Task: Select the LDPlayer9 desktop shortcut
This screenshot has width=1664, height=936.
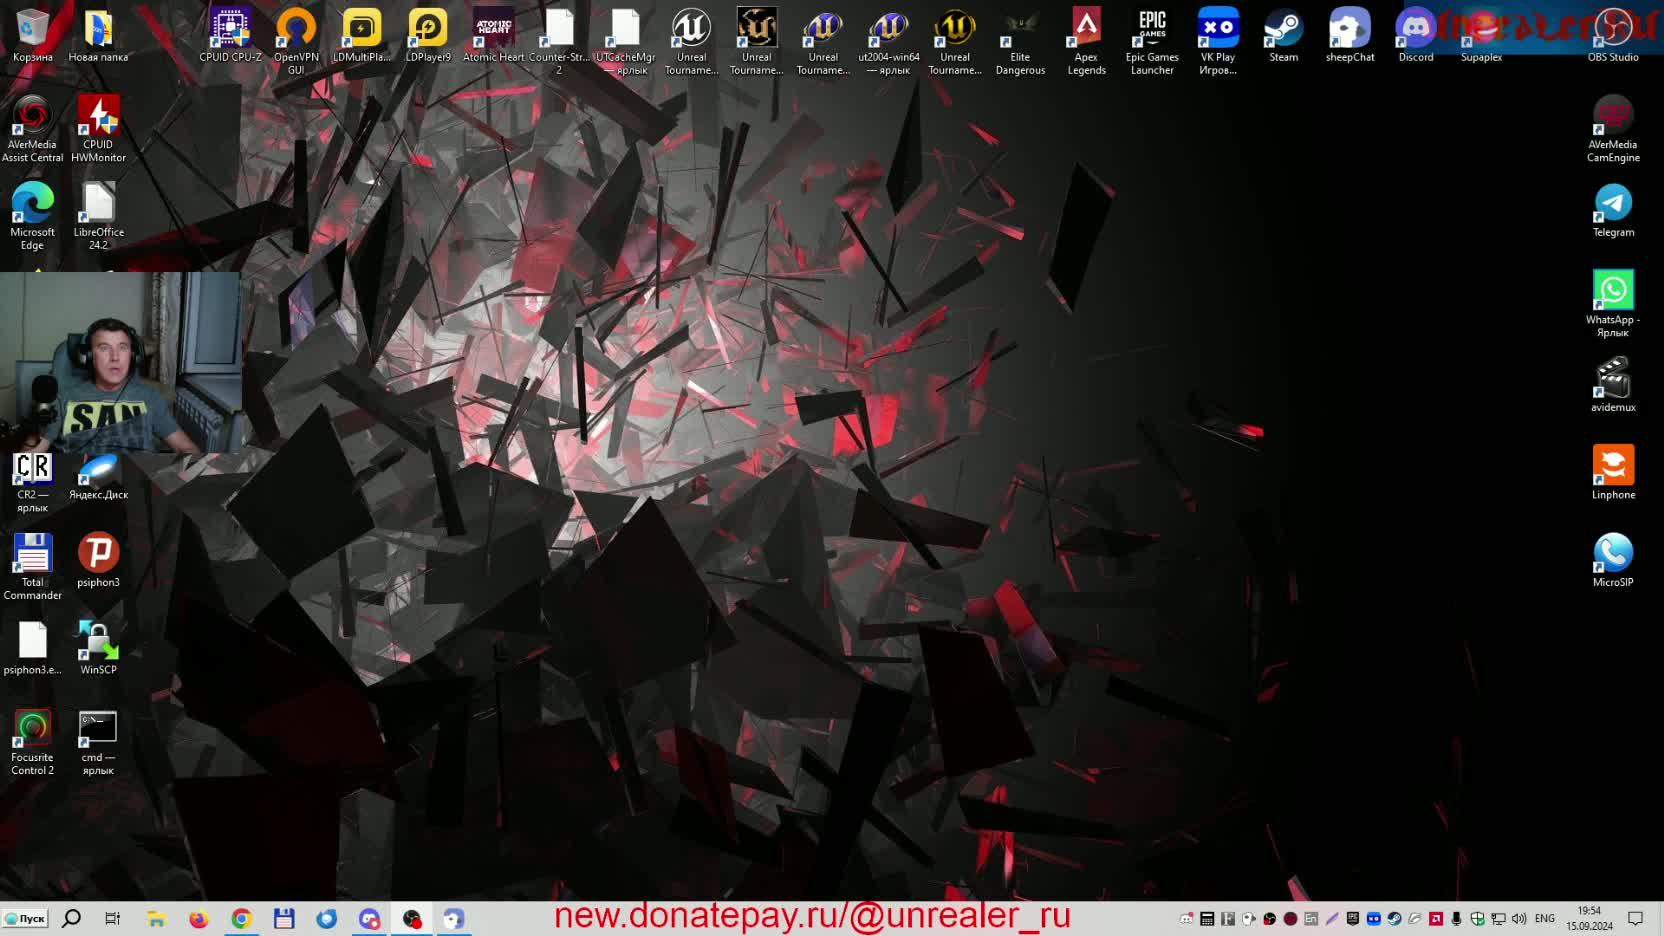Action: coord(428,36)
